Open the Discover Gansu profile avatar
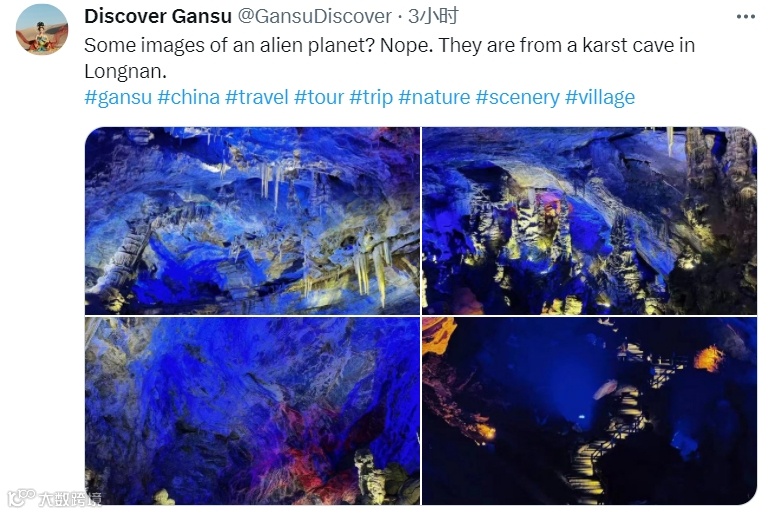 click(42, 29)
